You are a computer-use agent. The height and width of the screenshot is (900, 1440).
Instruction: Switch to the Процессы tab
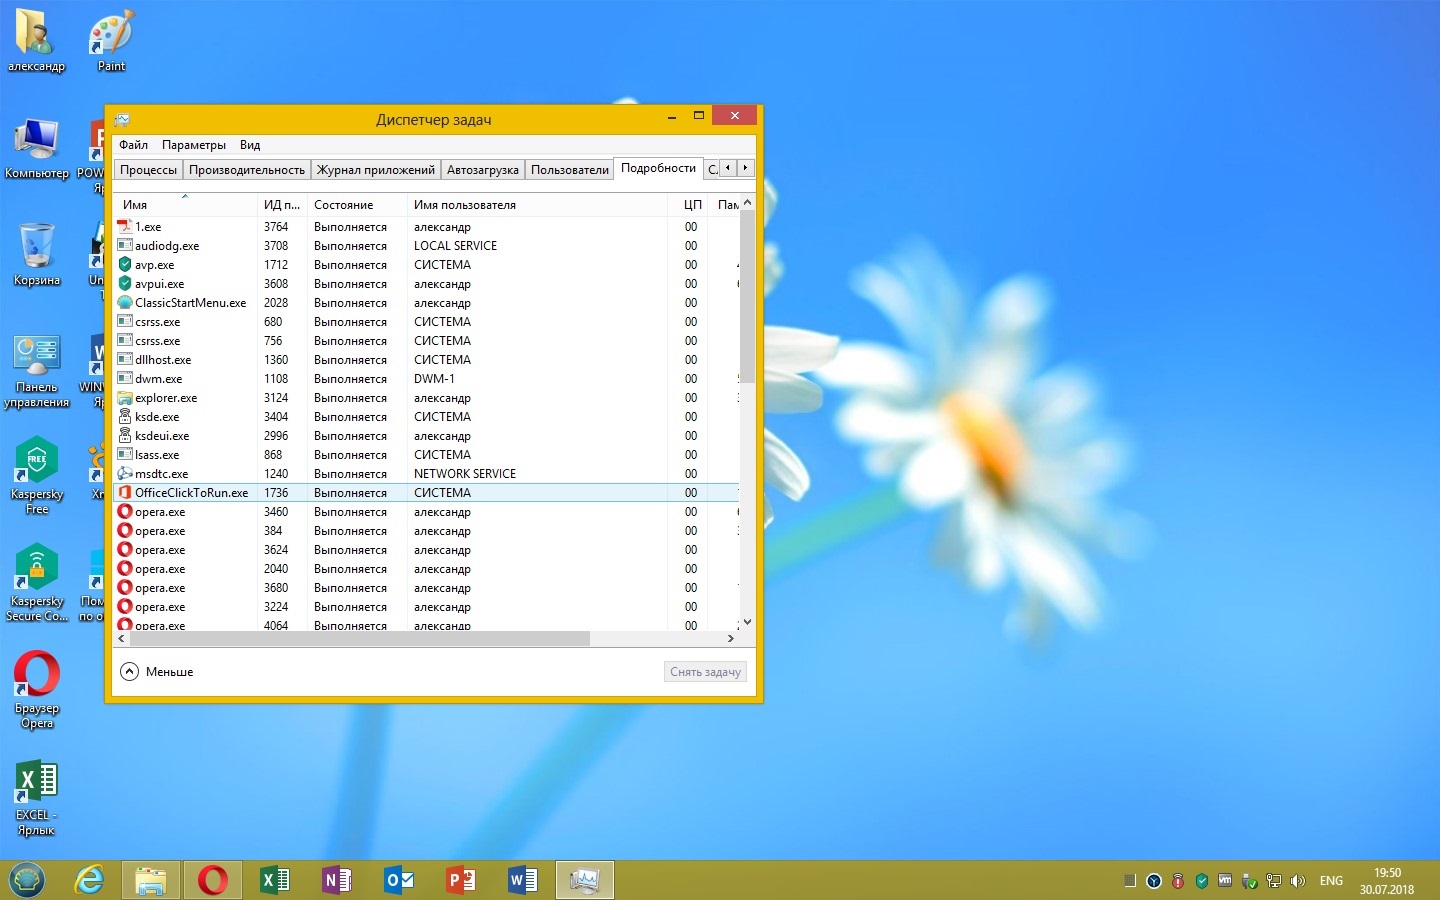point(149,170)
